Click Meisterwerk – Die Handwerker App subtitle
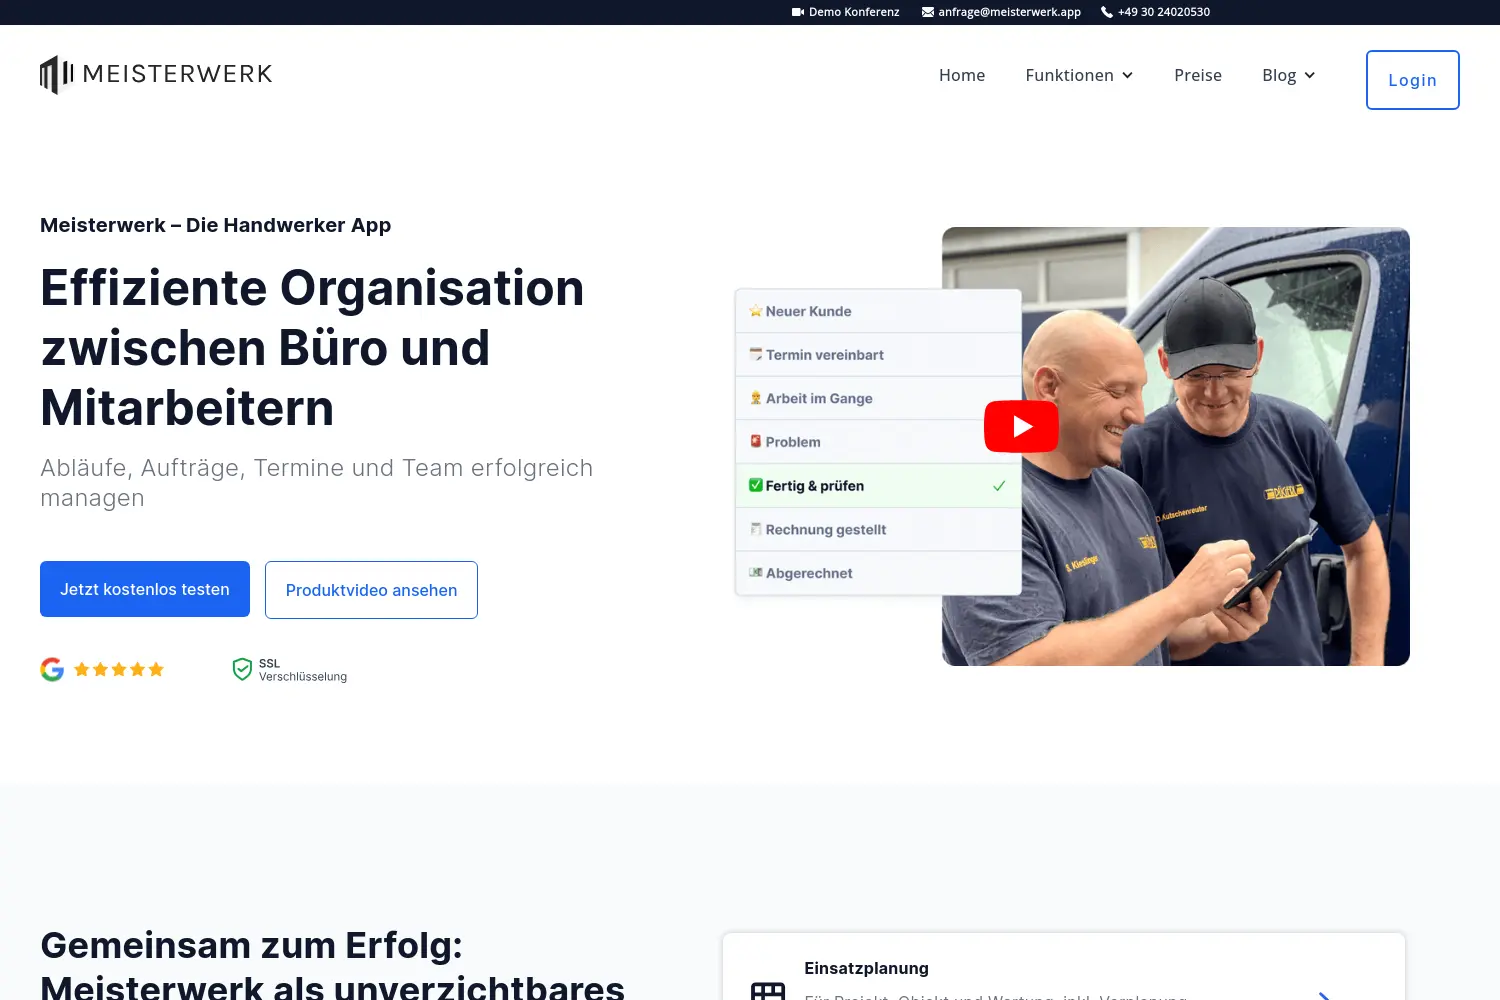The height and width of the screenshot is (1000, 1500). click(x=216, y=225)
